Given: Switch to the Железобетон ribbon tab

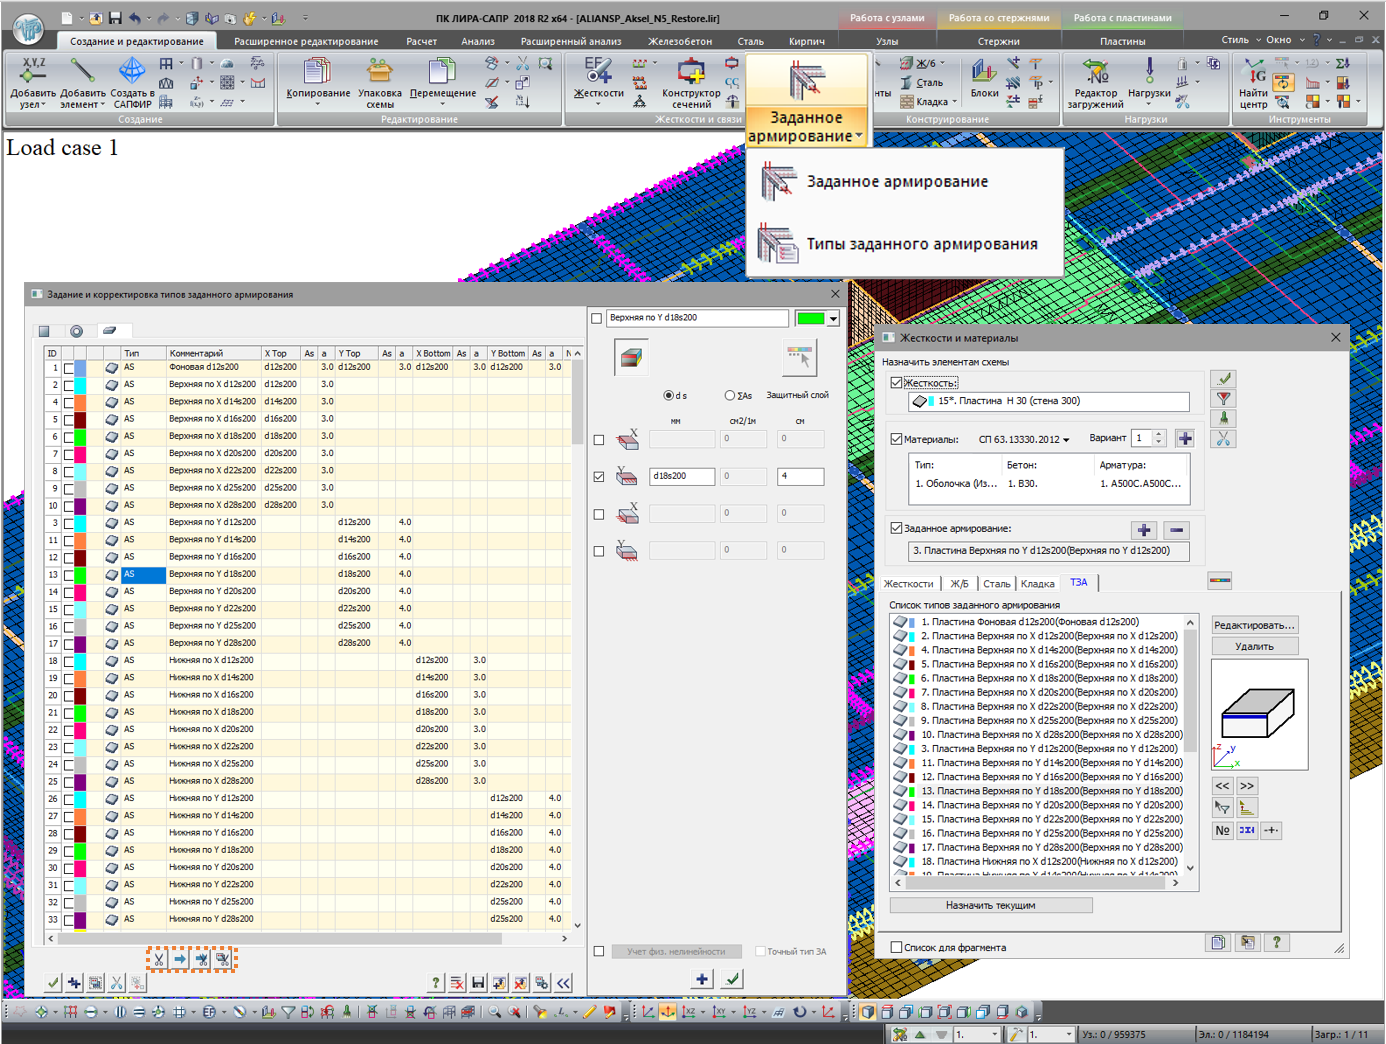Looking at the screenshot, I should pos(679,41).
